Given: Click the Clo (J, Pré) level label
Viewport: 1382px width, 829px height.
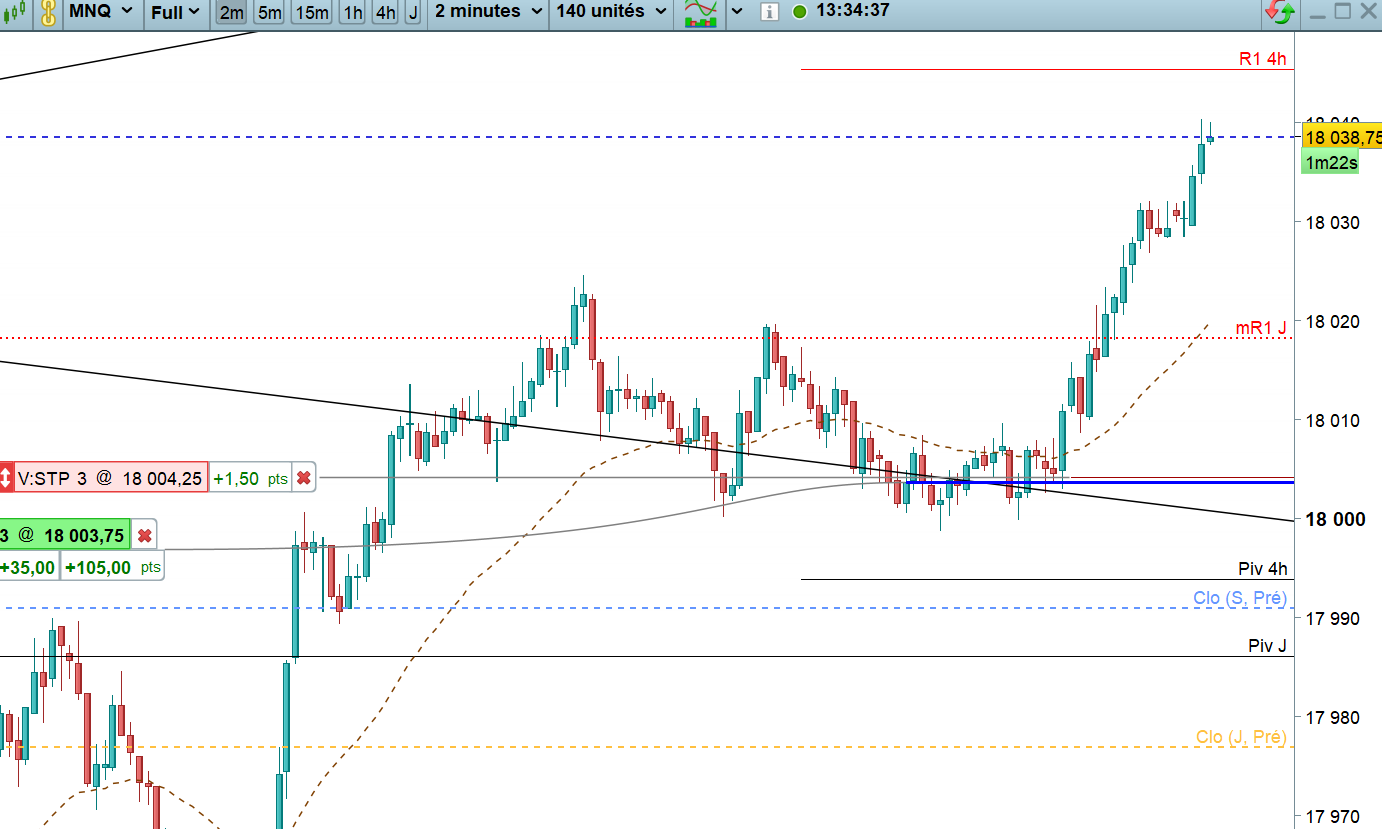Looking at the screenshot, I should click(1241, 738).
